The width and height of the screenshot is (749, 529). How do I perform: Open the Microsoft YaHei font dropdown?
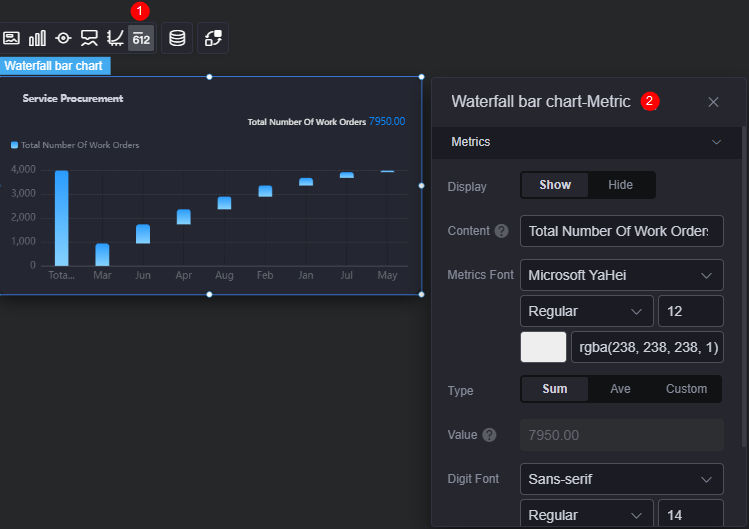pos(621,275)
